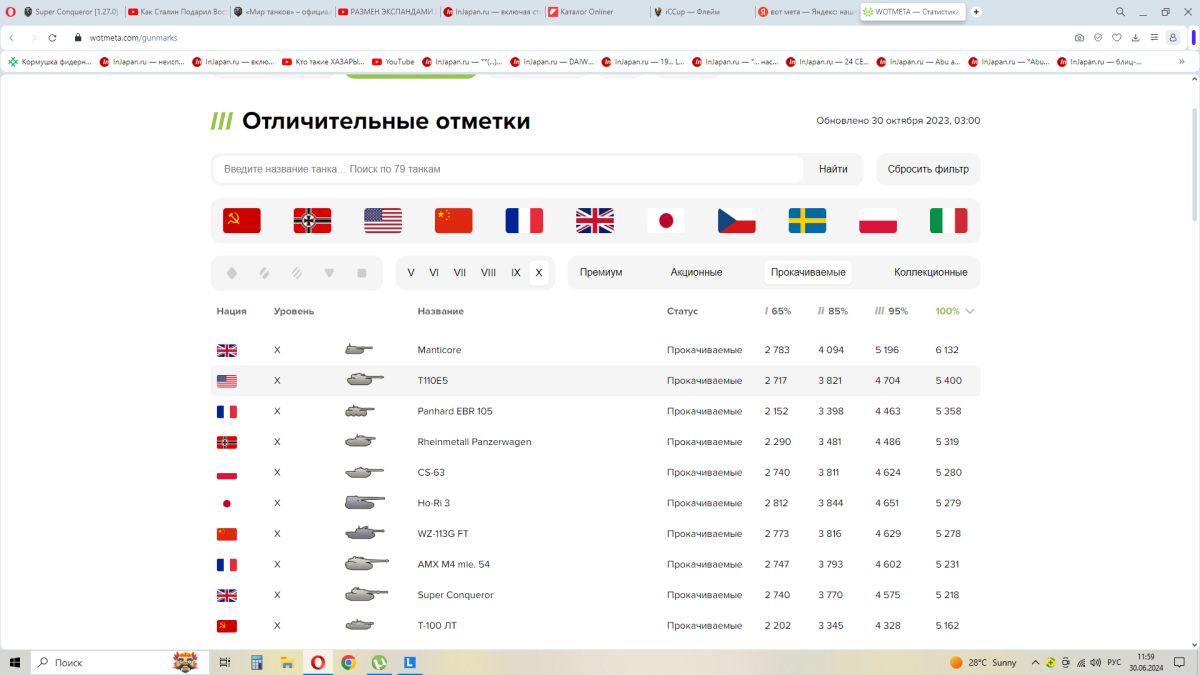The height and width of the screenshot is (675, 1200).
Task: Show hidden system tray icons
Action: coord(1037,662)
